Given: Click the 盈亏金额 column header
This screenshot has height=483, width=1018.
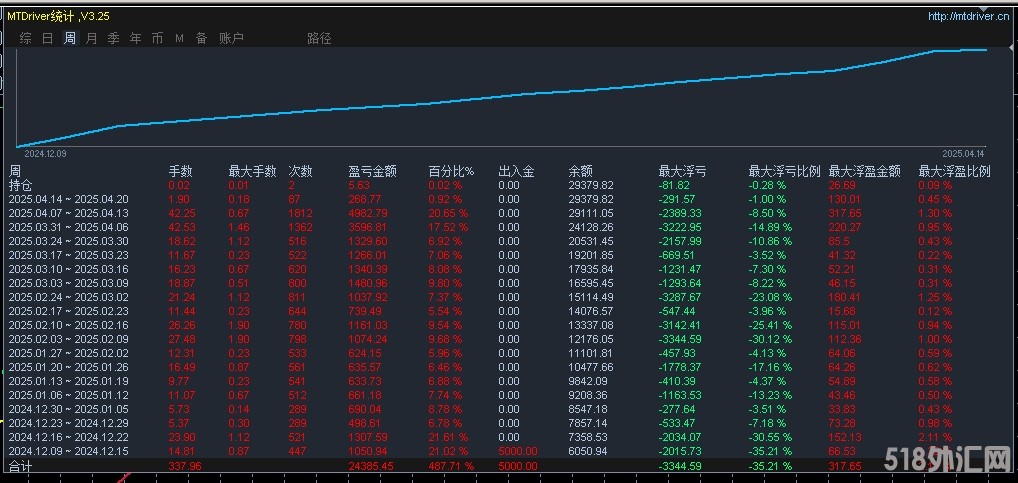Looking at the screenshot, I should [x=372, y=171].
